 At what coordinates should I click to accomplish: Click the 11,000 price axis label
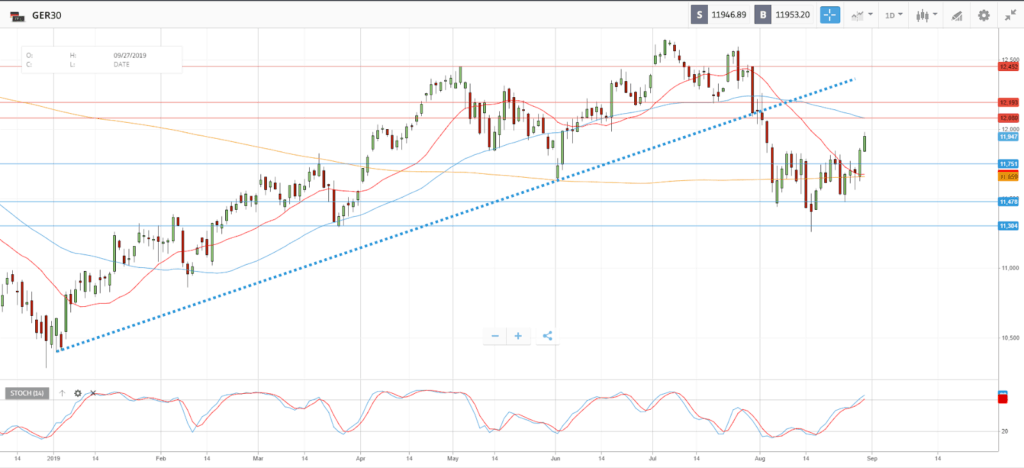pyautogui.click(x=1010, y=268)
